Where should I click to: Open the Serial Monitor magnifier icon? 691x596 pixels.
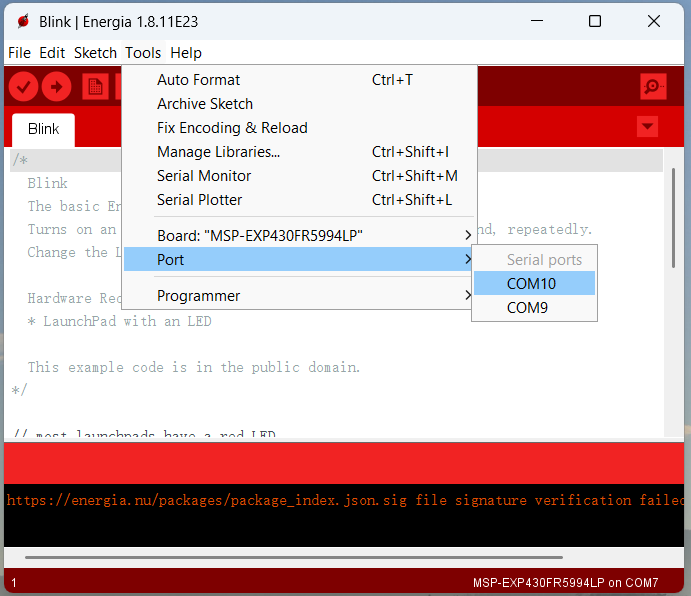point(653,87)
